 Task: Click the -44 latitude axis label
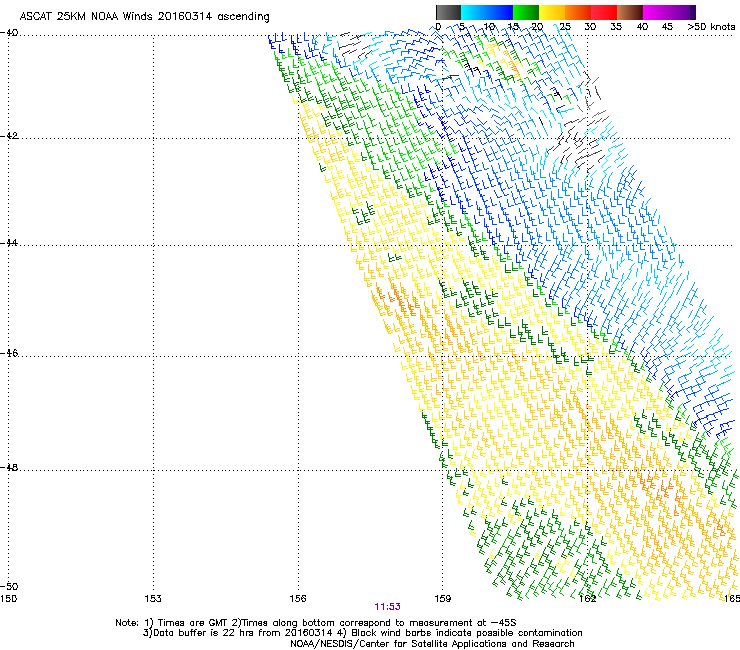[x=9, y=243]
